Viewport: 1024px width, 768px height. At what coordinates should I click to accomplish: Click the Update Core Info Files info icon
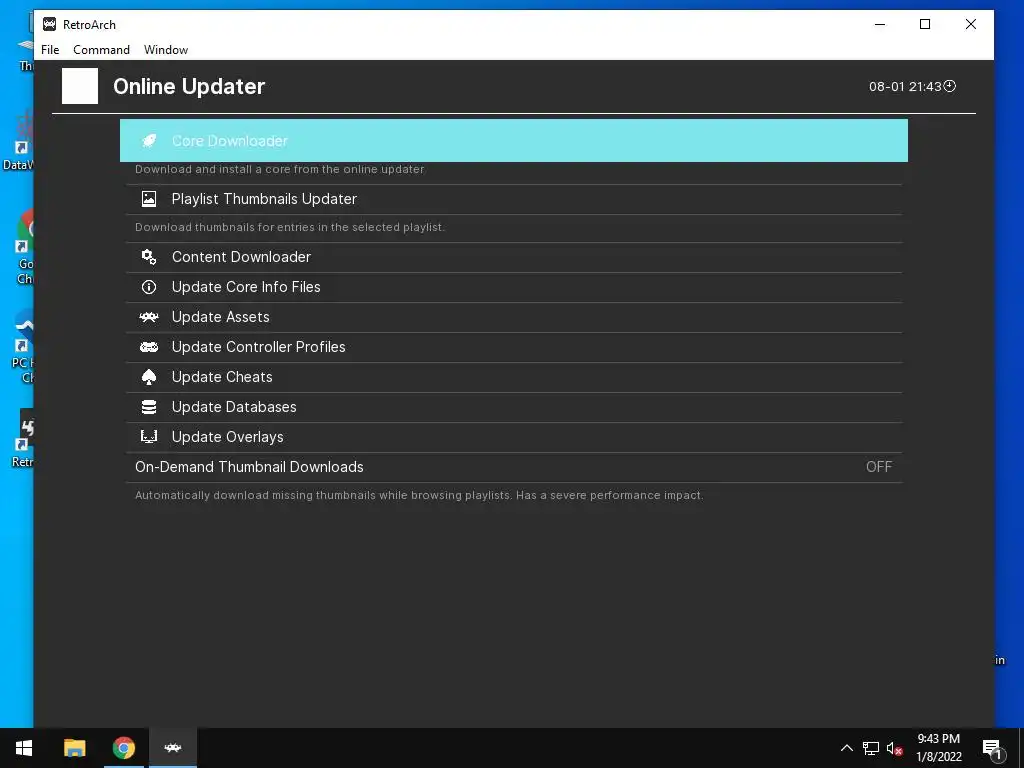pyautogui.click(x=149, y=287)
